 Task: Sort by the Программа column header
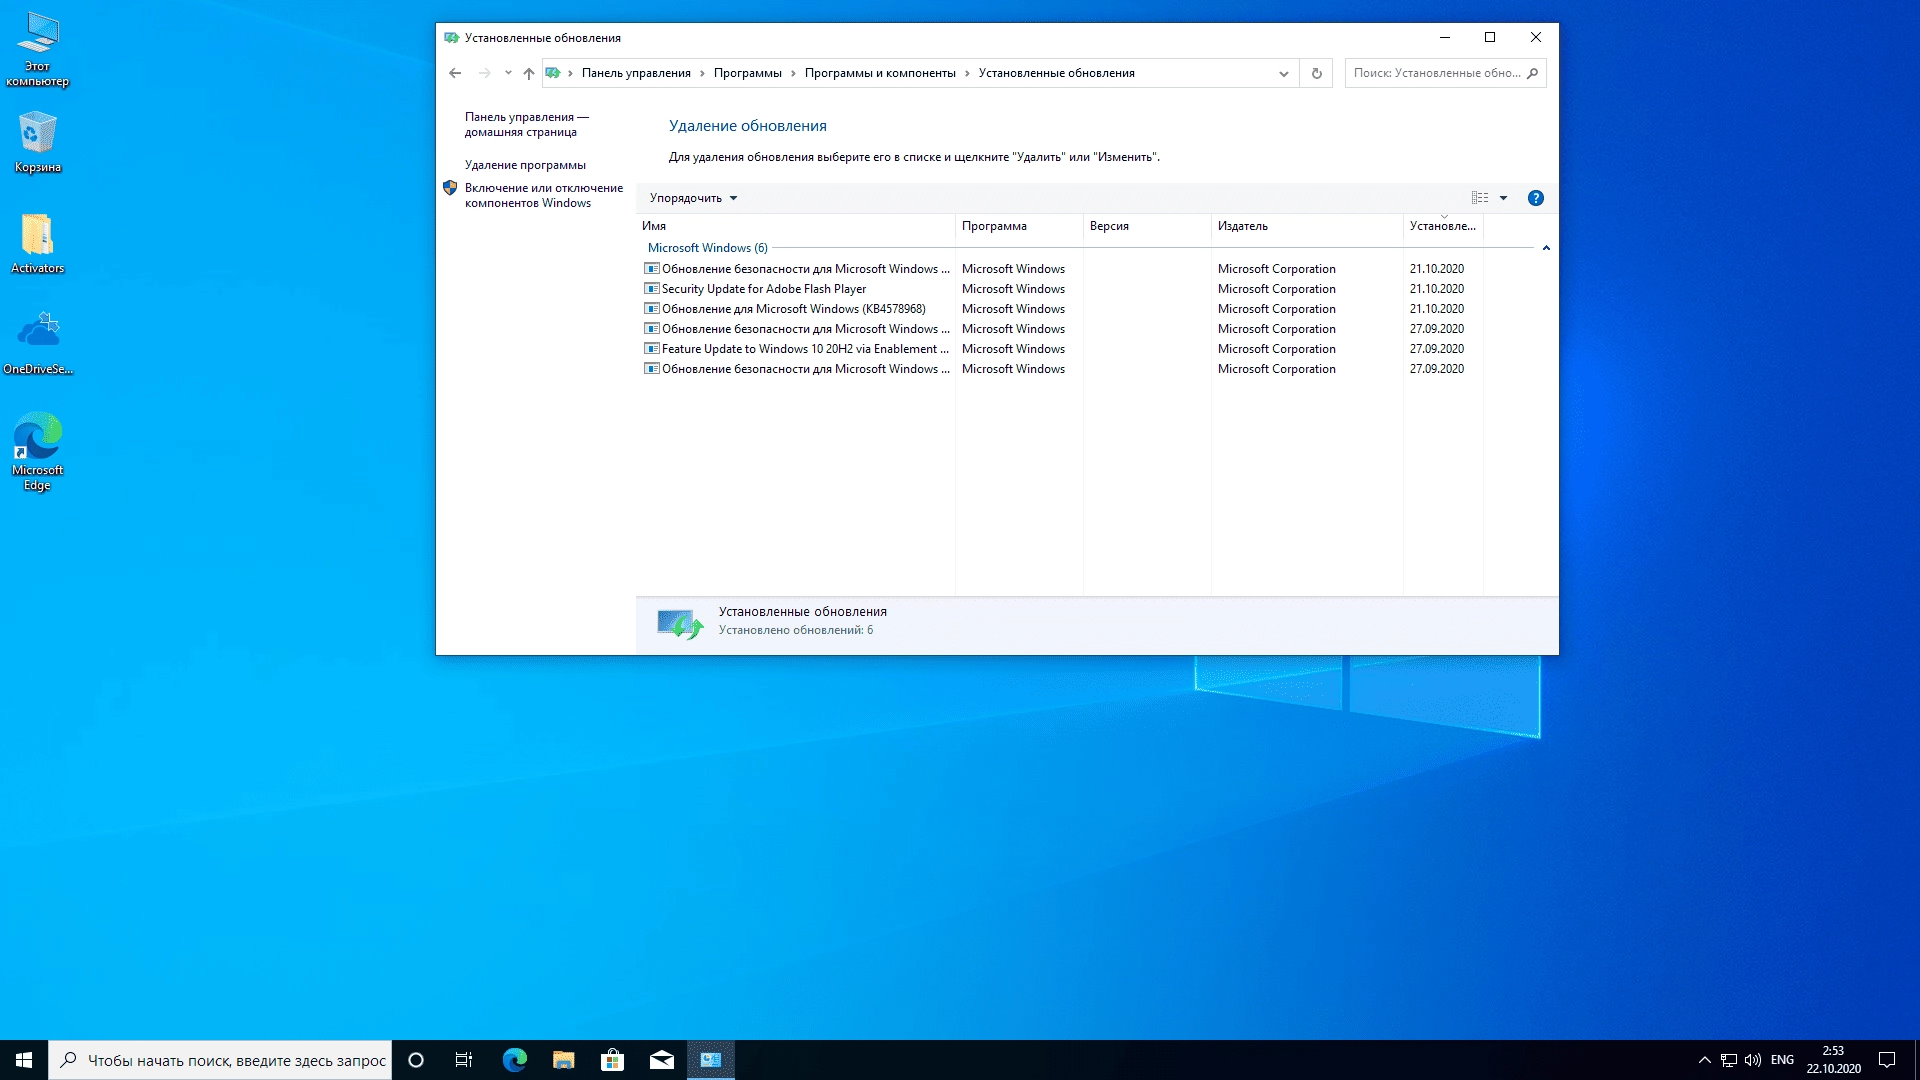coord(1019,226)
